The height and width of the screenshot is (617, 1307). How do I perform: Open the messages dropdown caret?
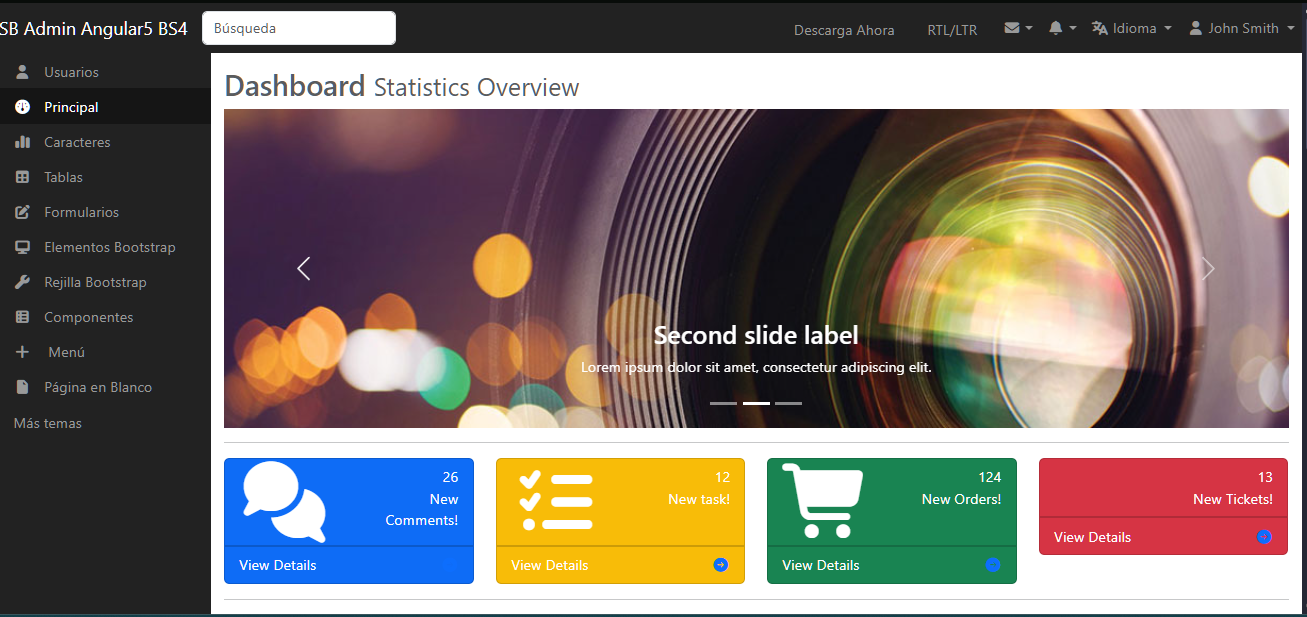(x=1029, y=28)
